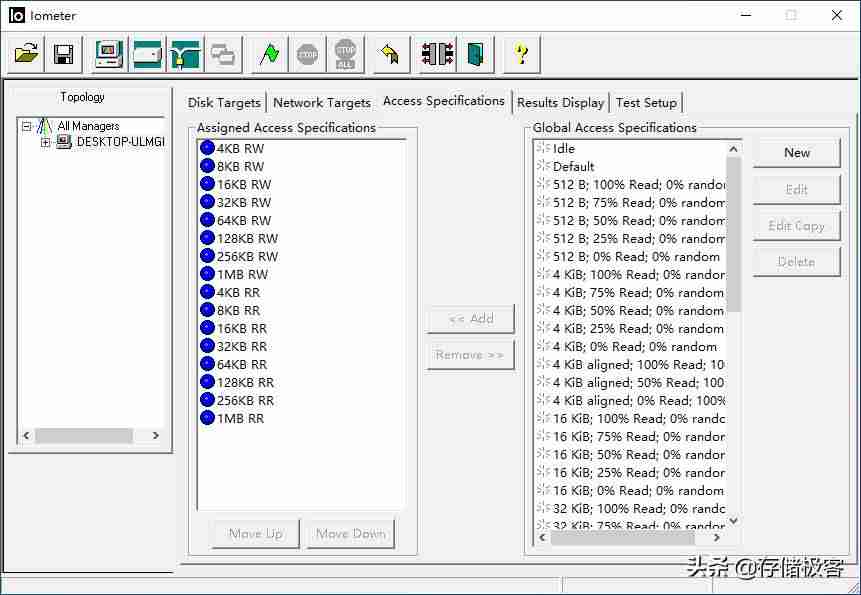
Task: Click Global list horizontal scroll left arrow
Action: point(543,538)
